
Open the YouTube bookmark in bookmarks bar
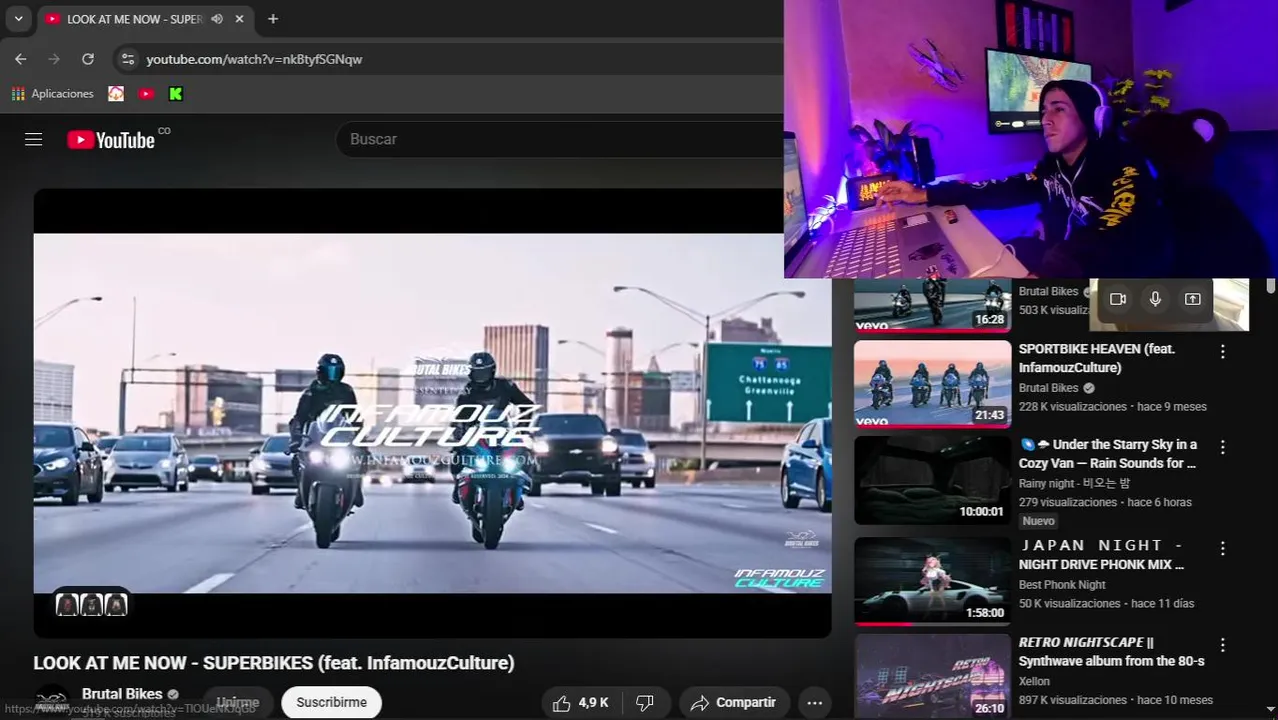pos(147,93)
